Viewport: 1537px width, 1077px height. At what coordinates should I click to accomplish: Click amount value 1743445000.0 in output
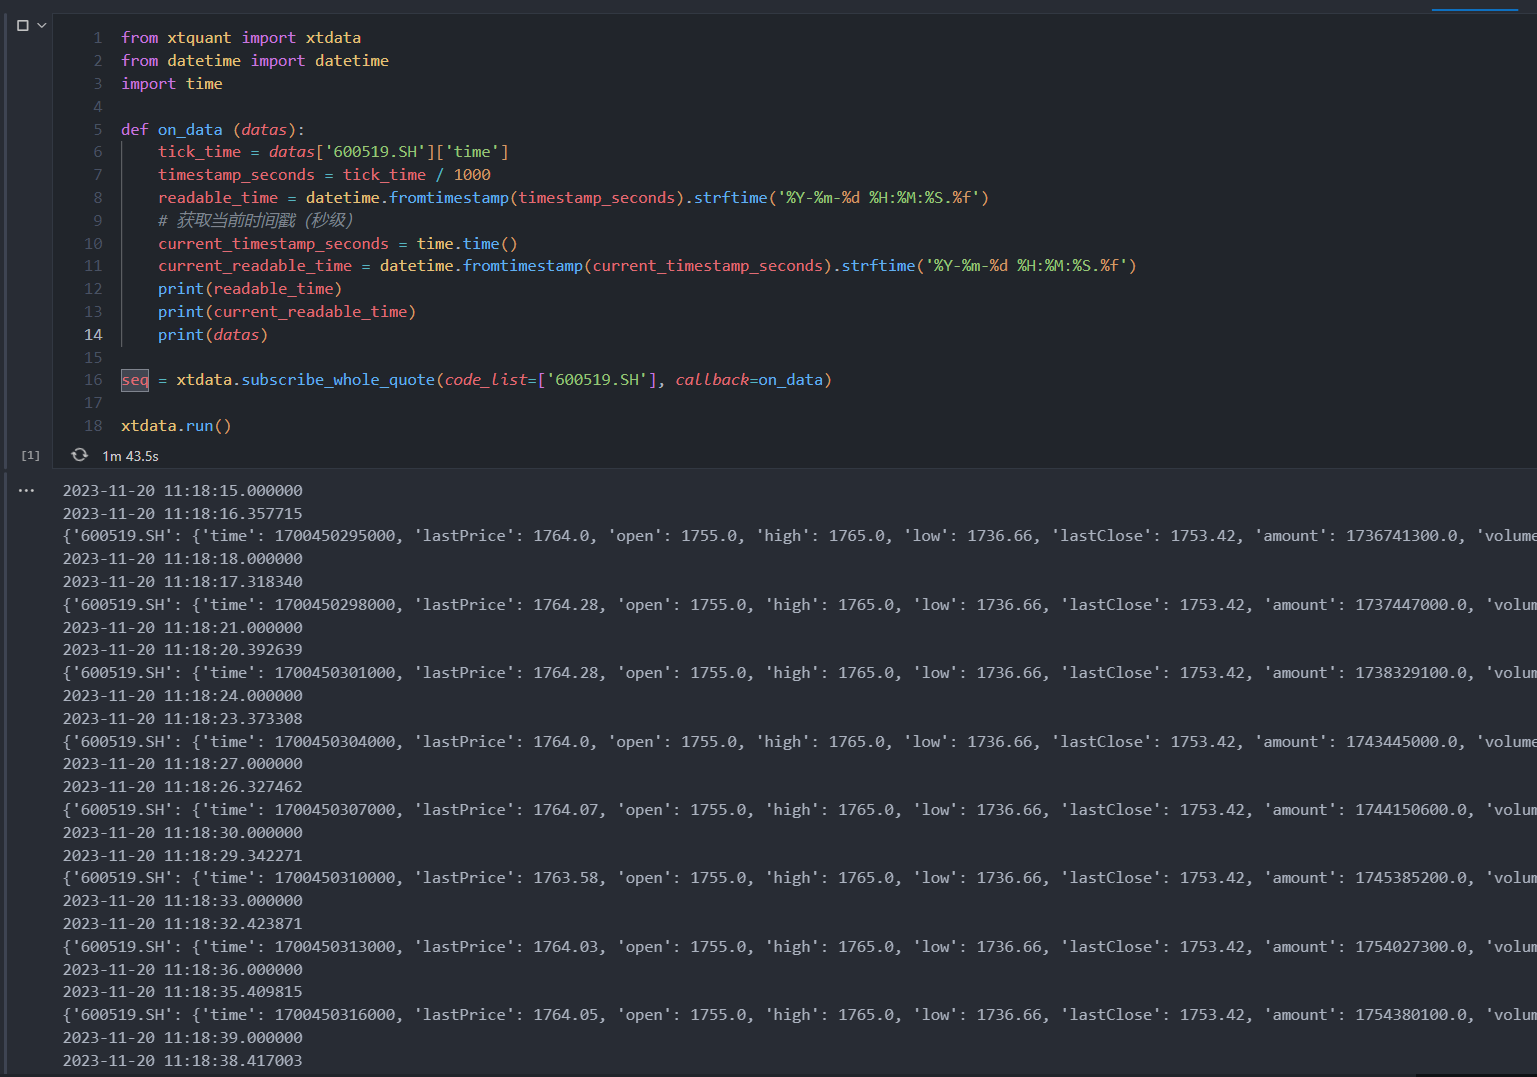tap(1402, 742)
